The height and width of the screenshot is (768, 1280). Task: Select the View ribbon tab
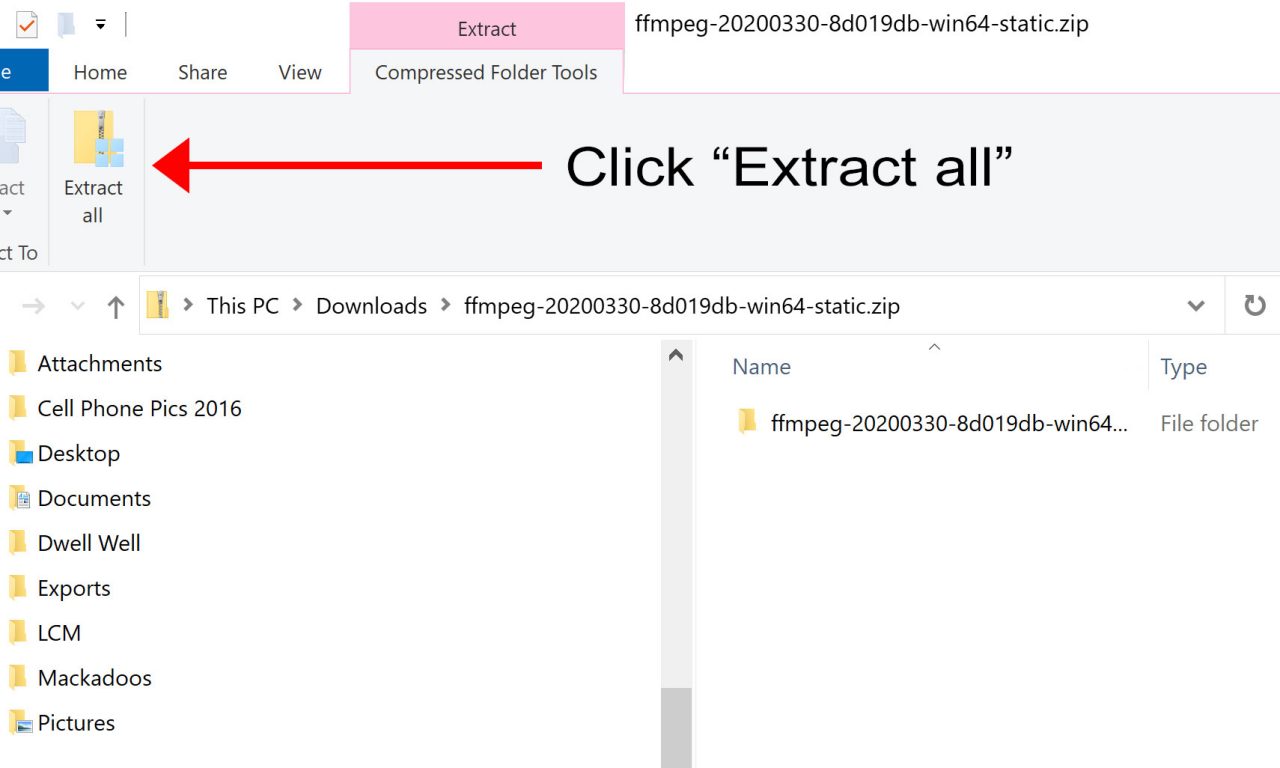pyautogui.click(x=300, y=73)
